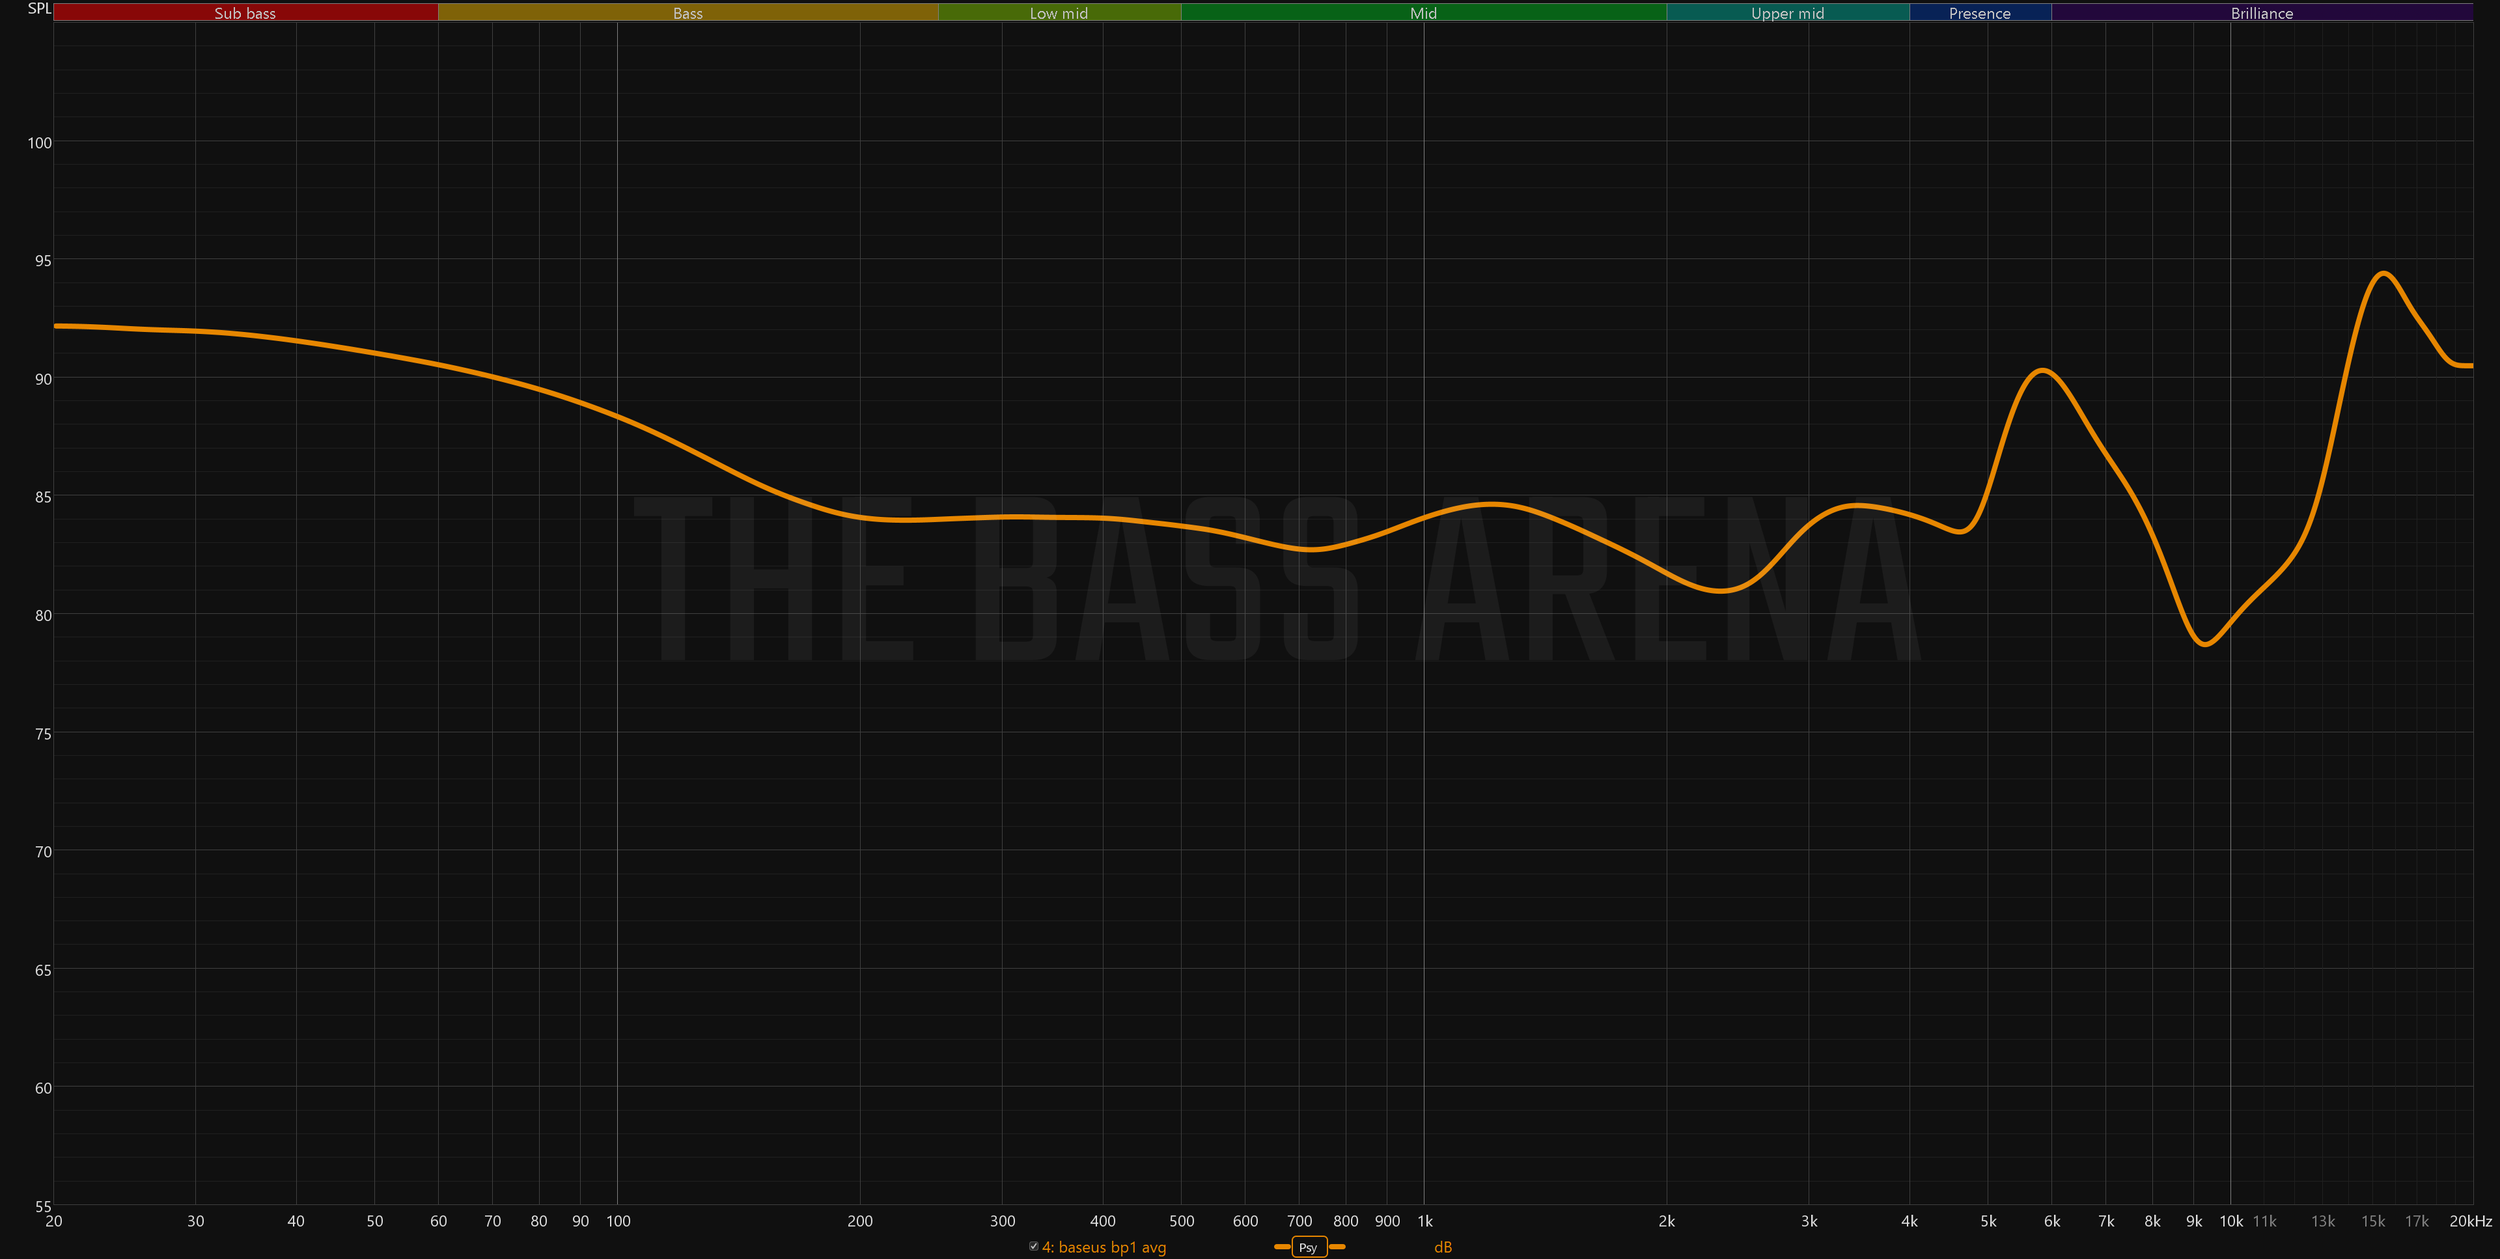Select the Low mid frequency band header
2500x1259 pixels.
[1059, 13]
